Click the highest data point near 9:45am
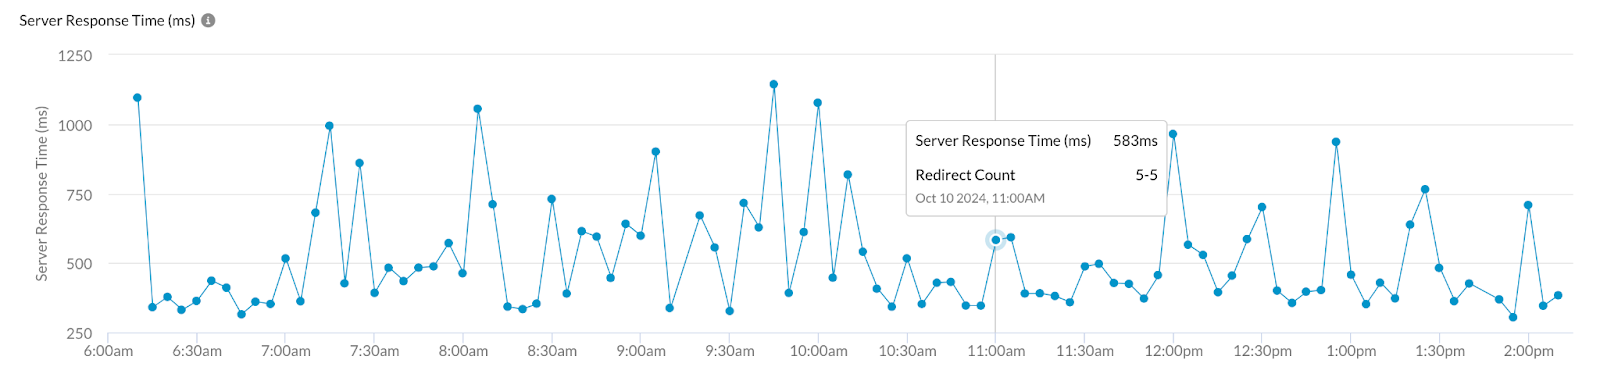Image resolution: width=1600 pixels, height=388 pixels. point(774,85)
